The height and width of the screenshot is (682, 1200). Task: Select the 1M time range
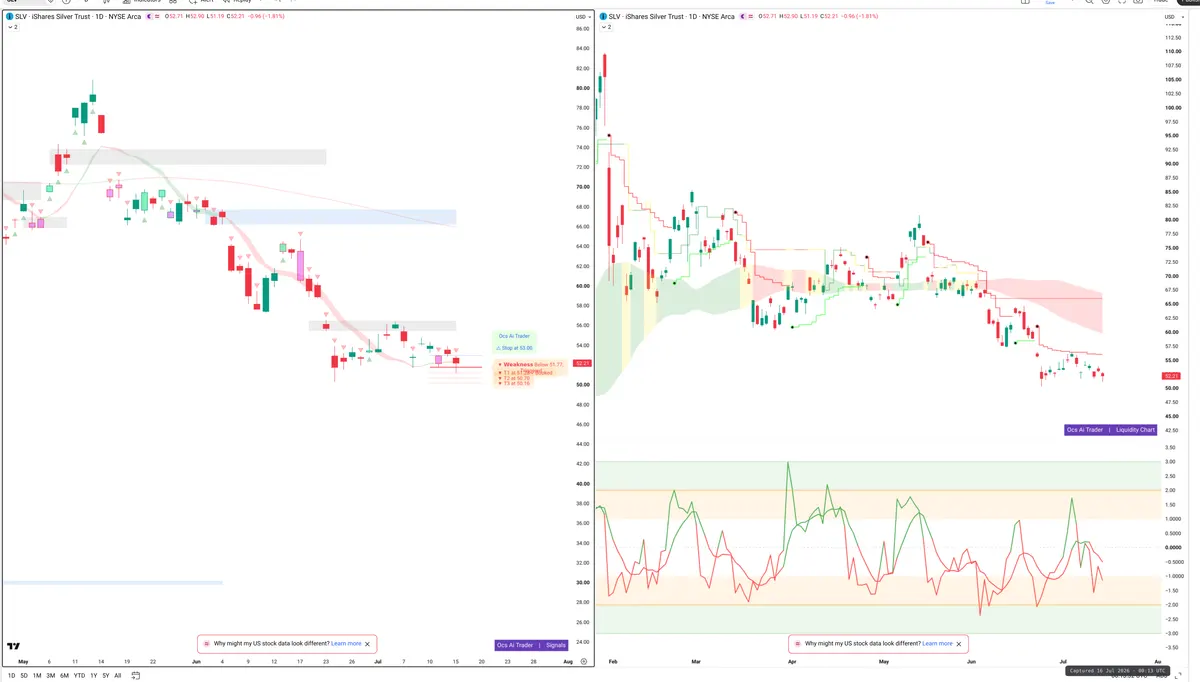point(37,675)
